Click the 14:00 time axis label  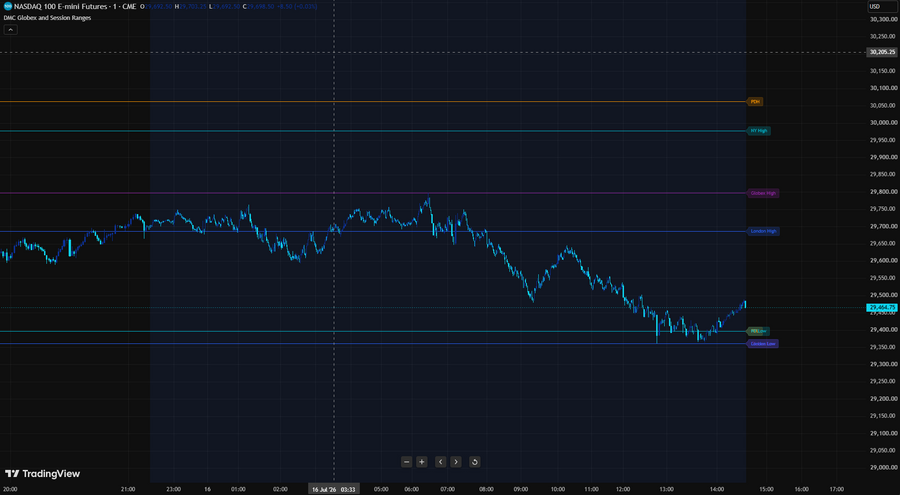(716, 489)
